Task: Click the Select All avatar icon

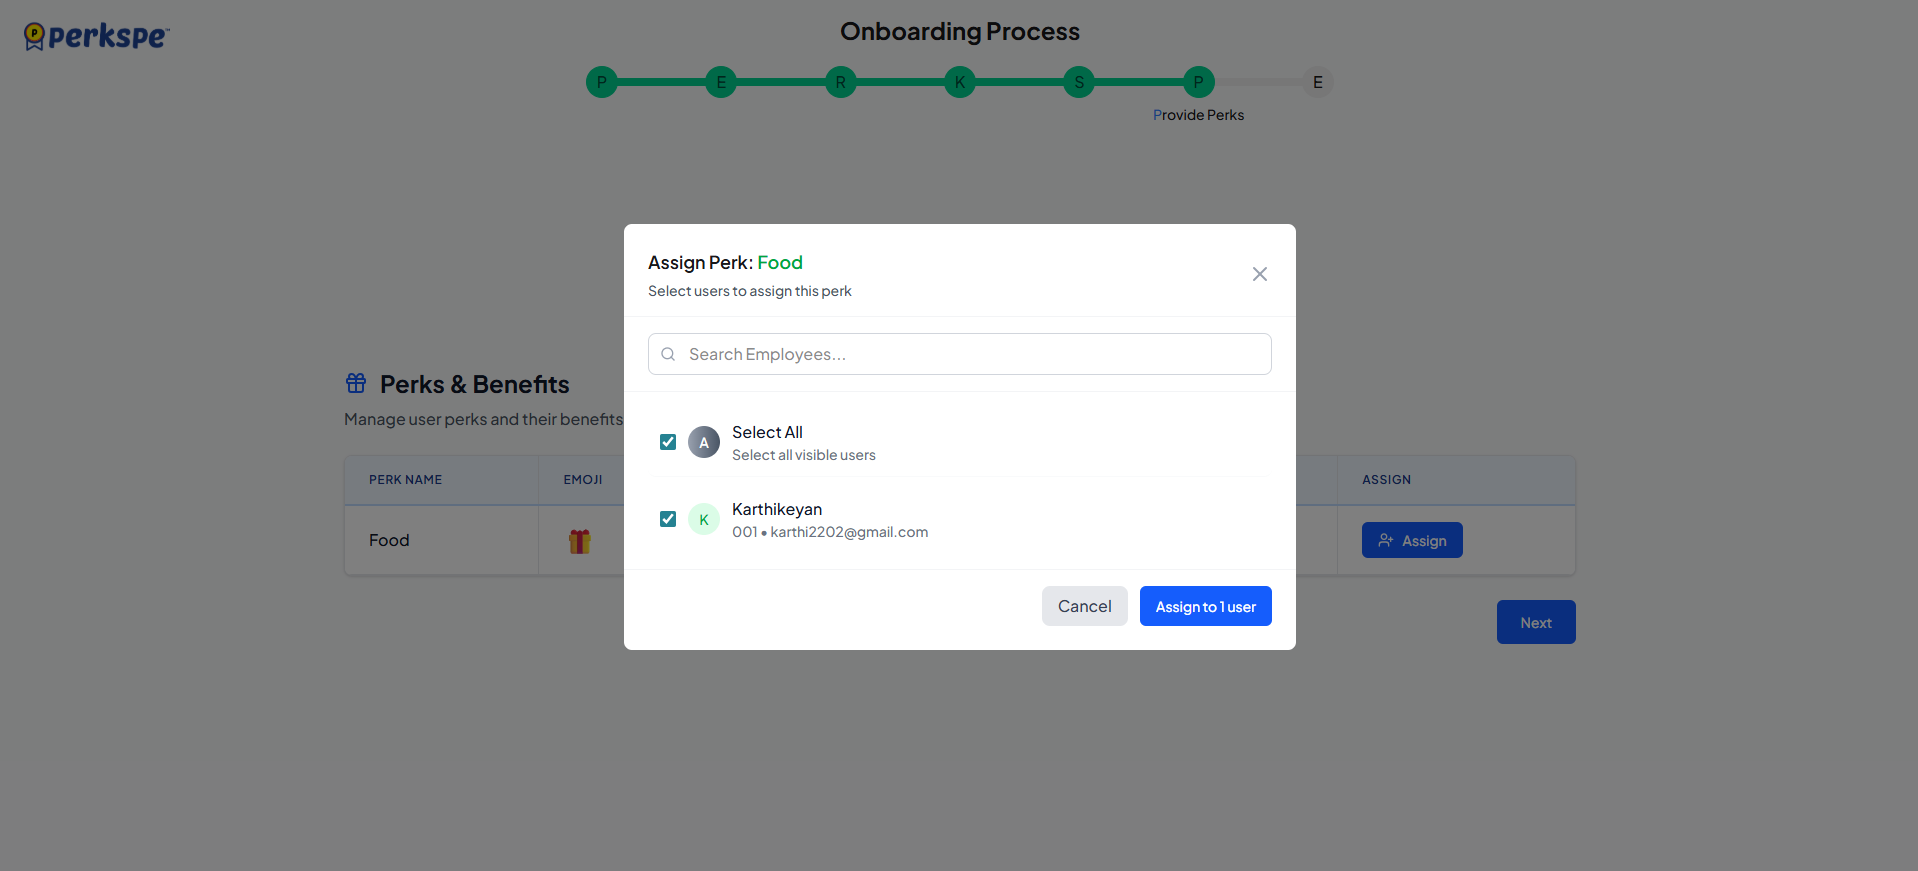Action: point(704,442)
